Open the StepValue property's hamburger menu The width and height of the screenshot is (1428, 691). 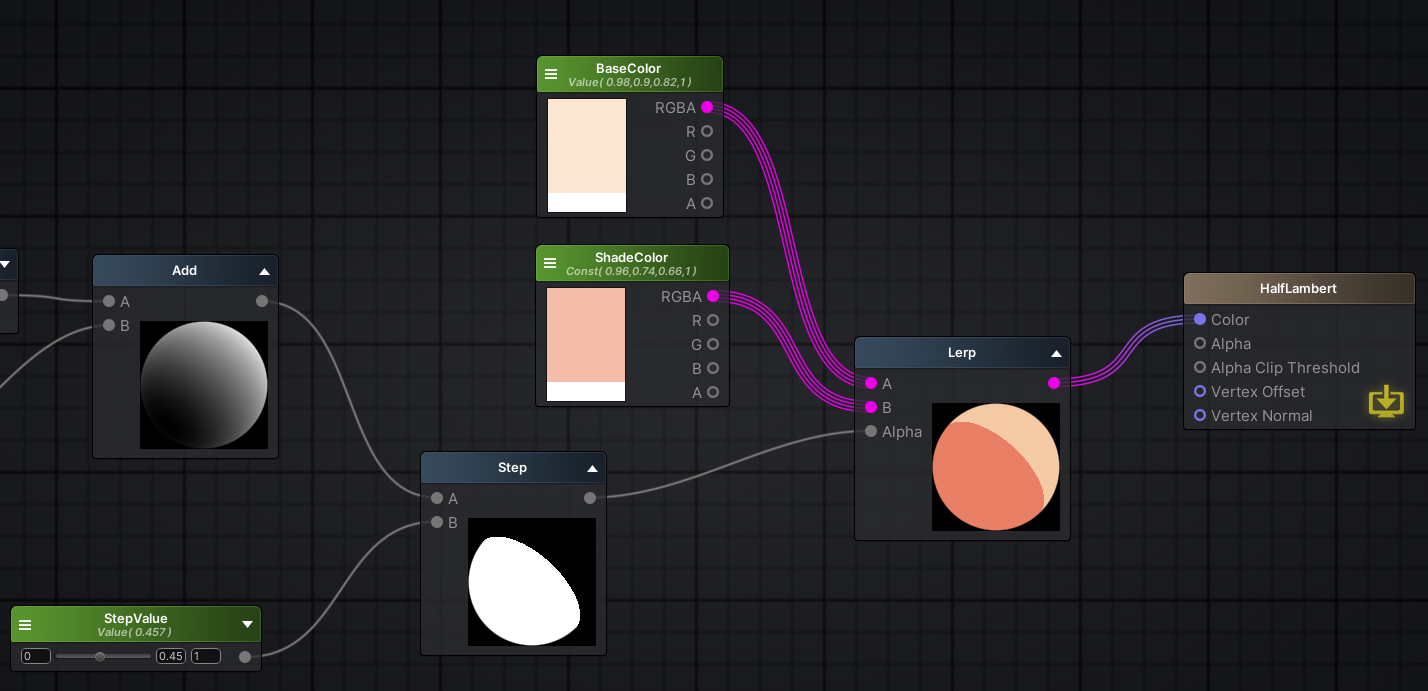24,624
